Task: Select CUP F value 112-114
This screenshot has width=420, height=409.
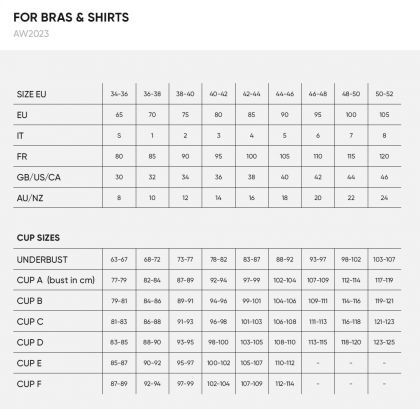Action: (x=285, y=384)
